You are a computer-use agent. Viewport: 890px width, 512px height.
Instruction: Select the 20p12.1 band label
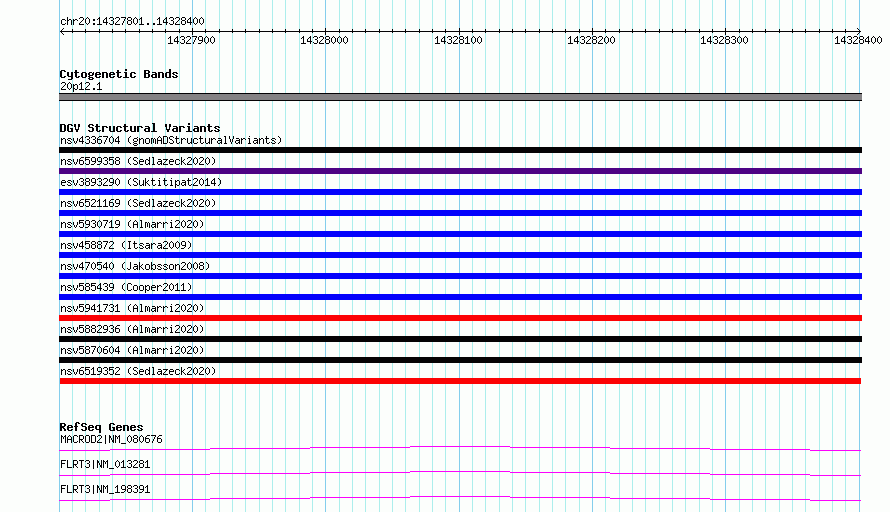coord(81,86)
